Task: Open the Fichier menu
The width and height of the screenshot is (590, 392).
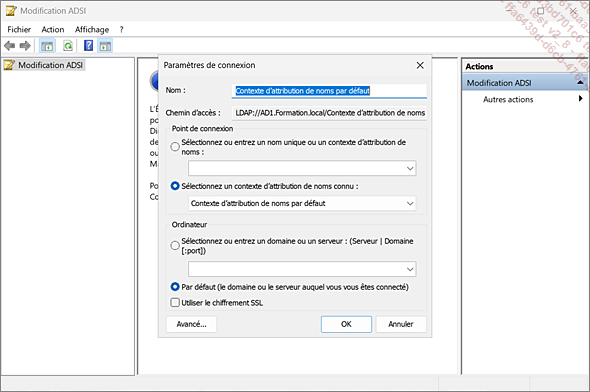Action: (x=19, y=29)
